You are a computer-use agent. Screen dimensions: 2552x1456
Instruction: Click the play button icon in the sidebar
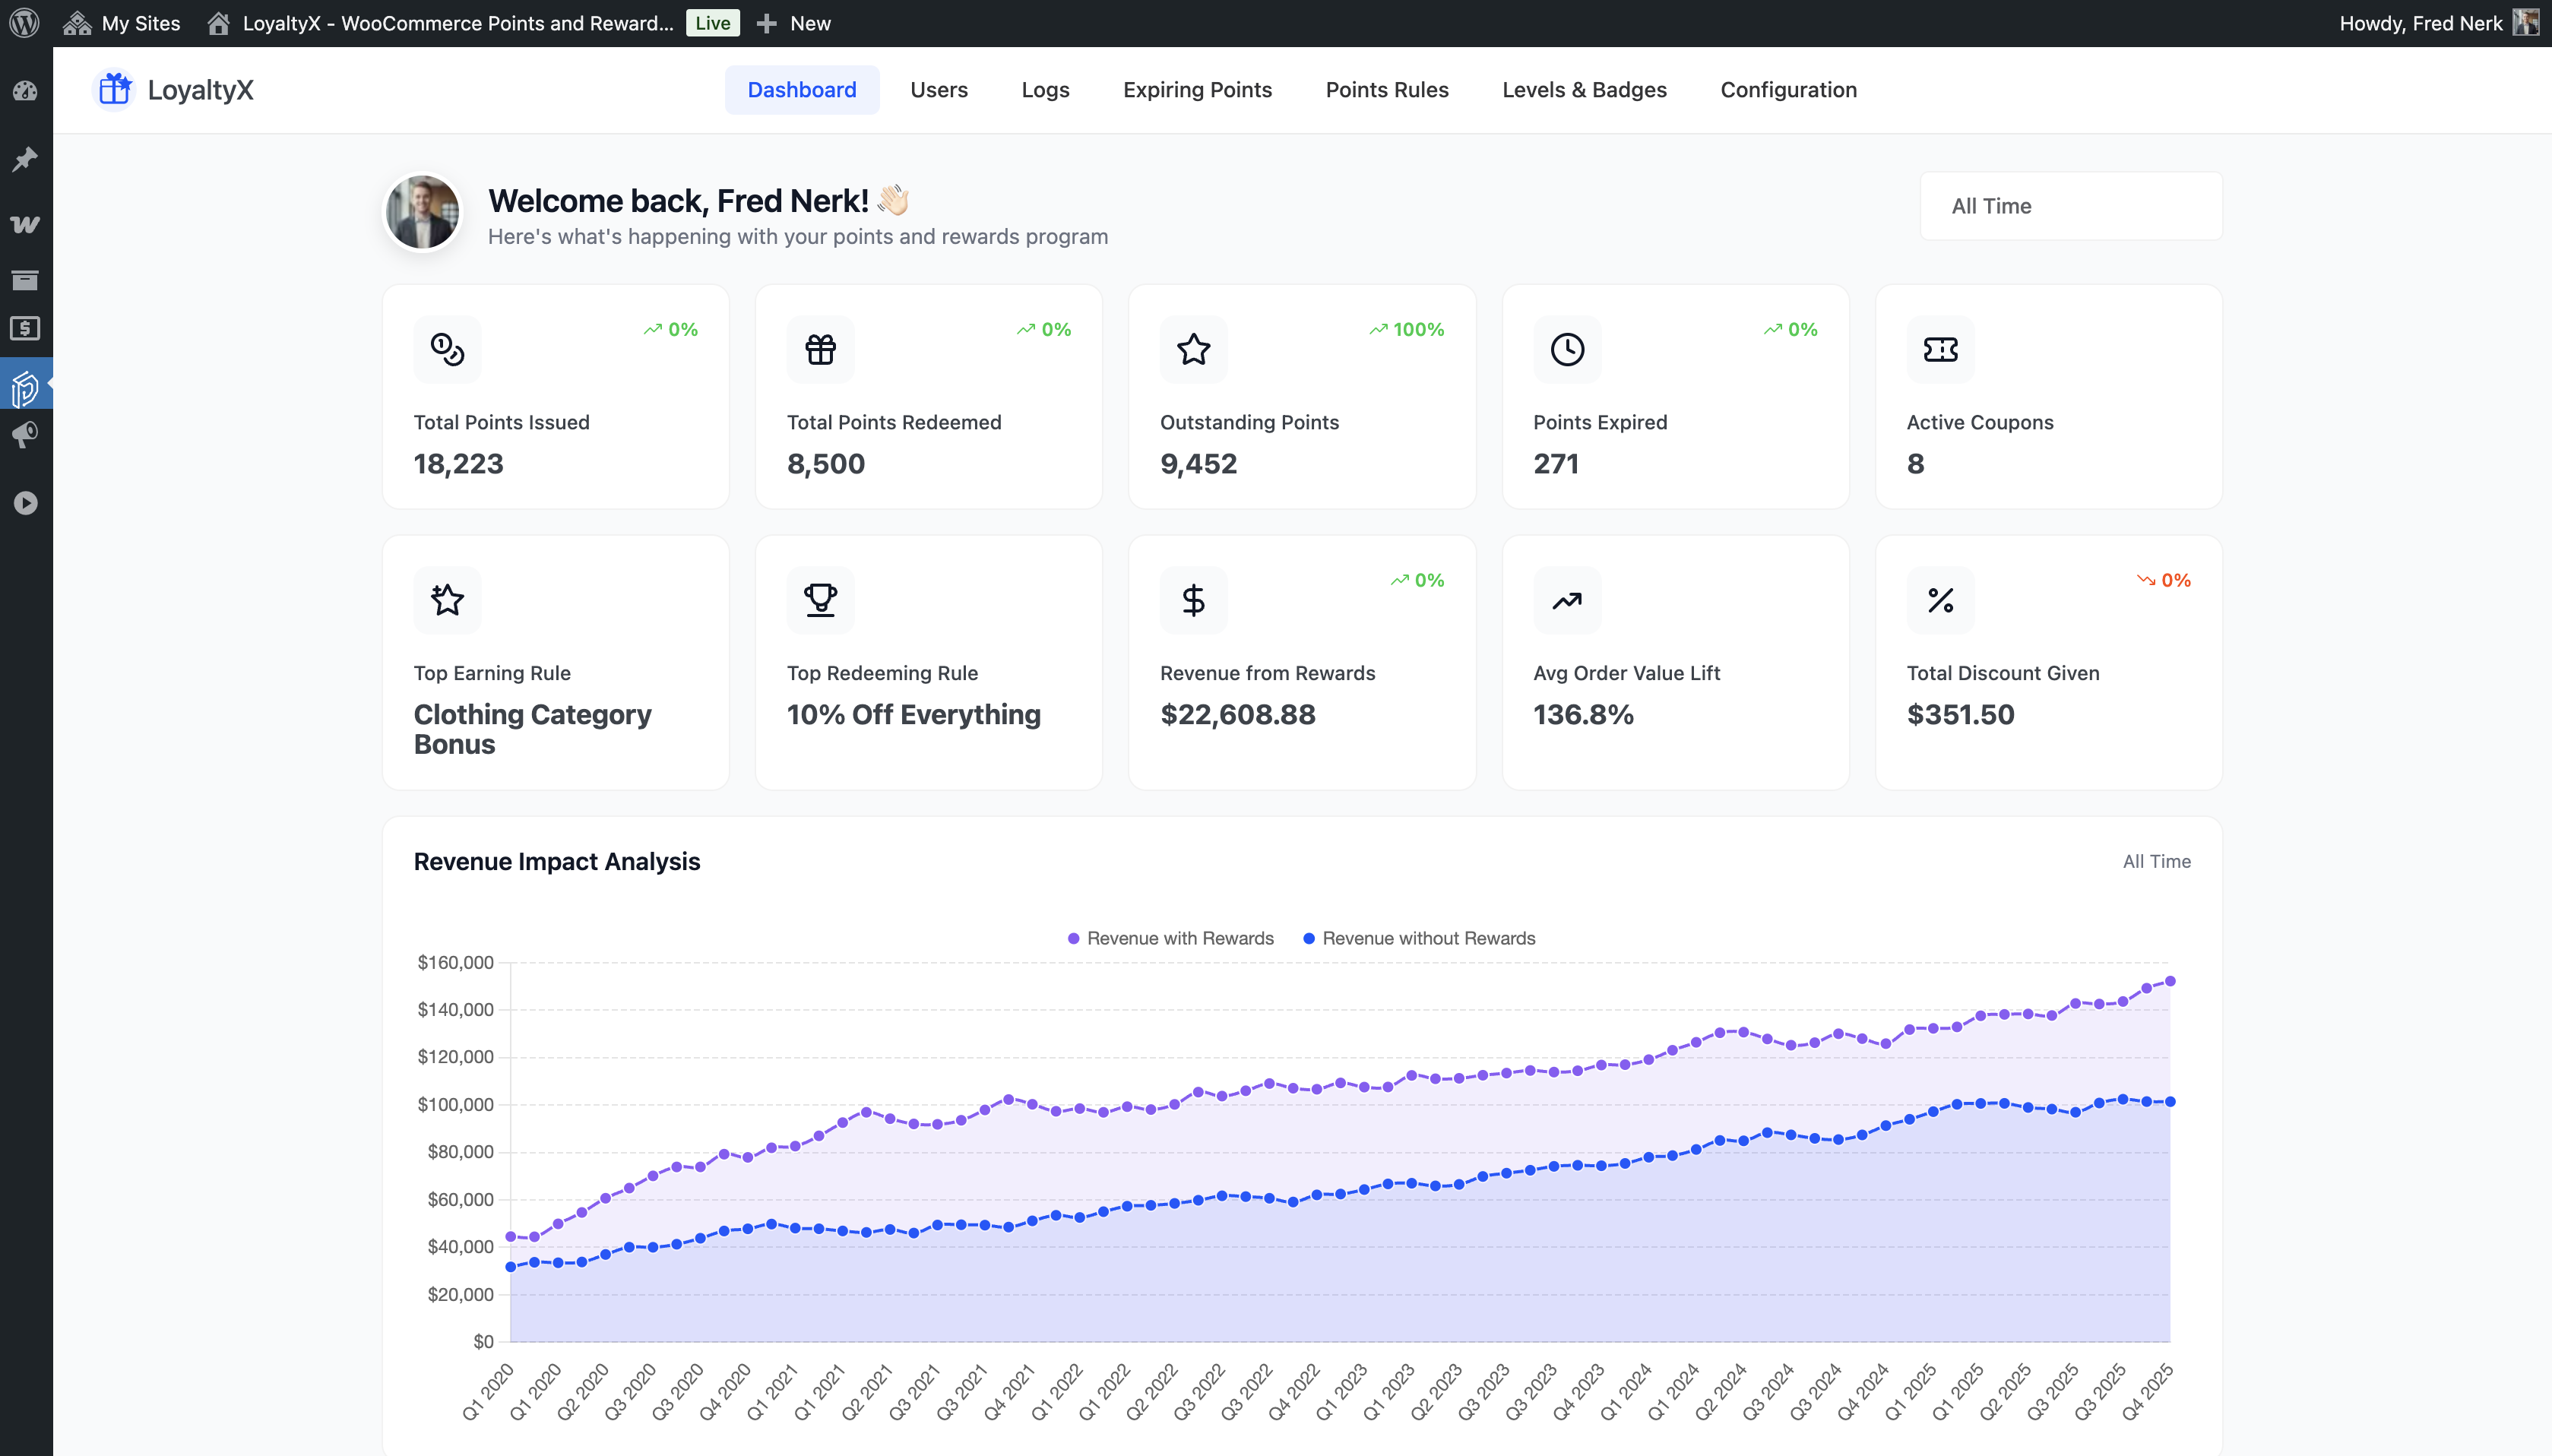pos(26,503)
